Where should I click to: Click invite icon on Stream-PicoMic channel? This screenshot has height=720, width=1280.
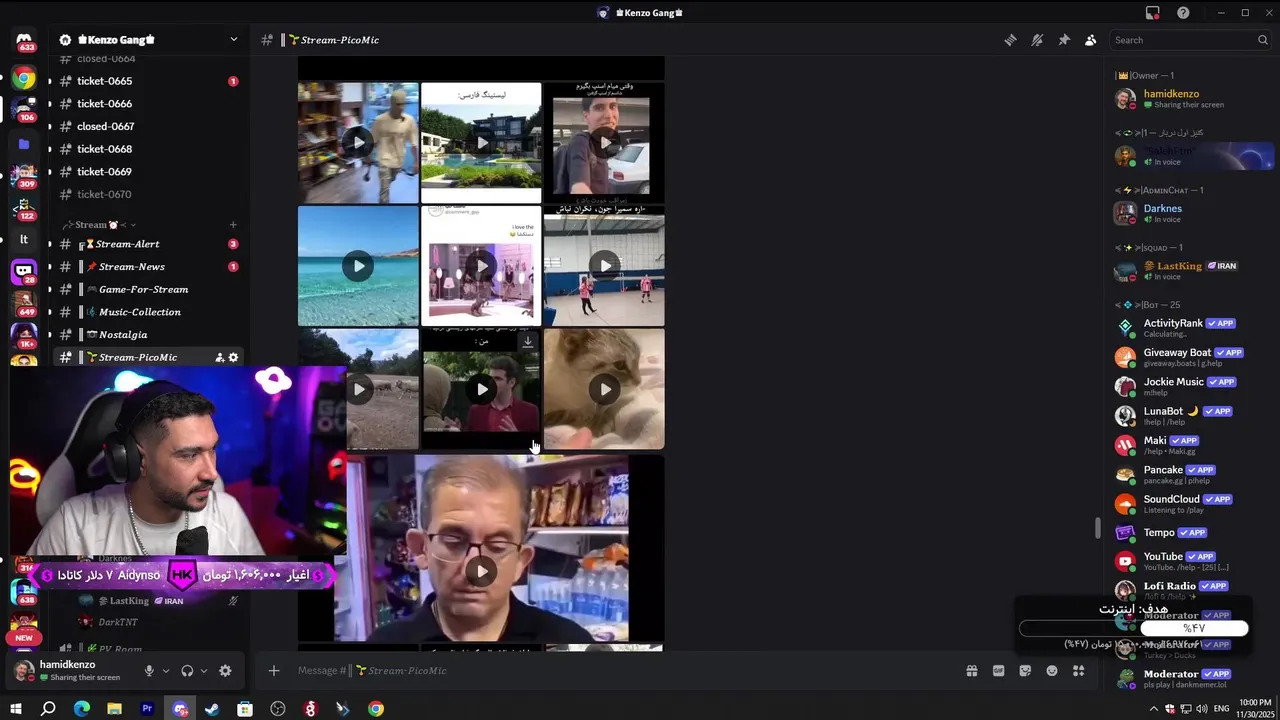pos(219,357)
